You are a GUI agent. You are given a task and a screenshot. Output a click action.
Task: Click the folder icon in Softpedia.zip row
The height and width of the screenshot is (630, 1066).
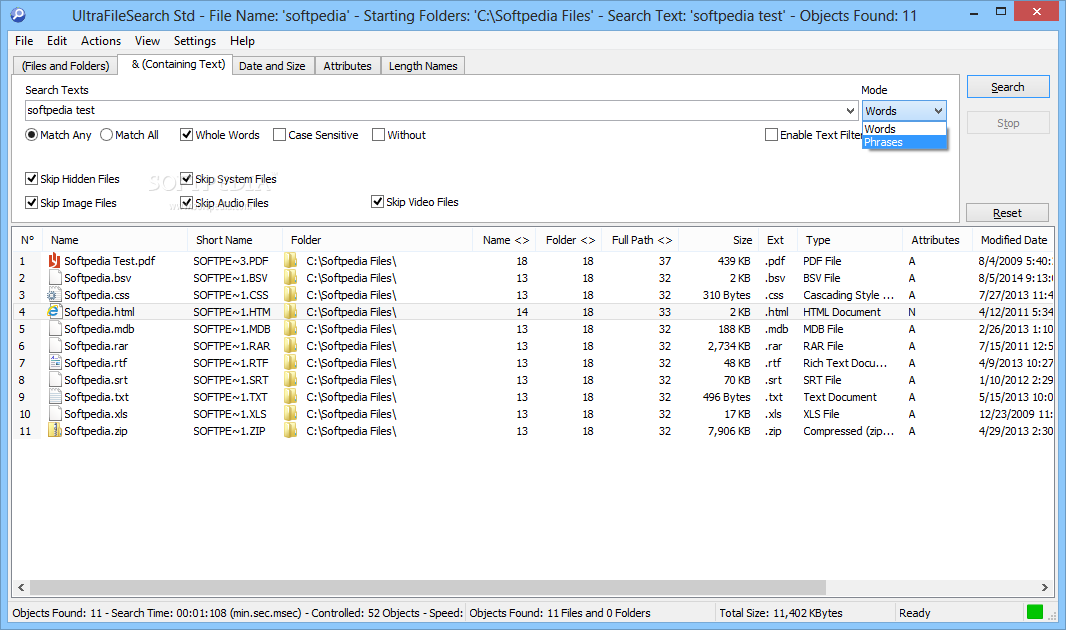click(x=291, y=431)
